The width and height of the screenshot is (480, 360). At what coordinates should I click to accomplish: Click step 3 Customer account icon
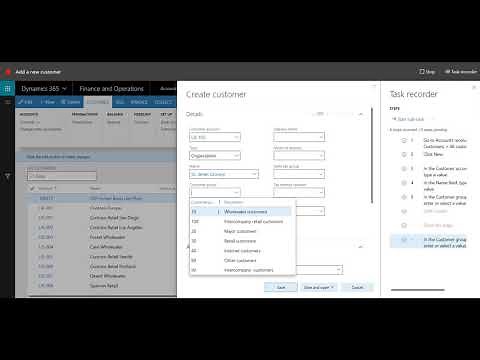(x=404, y=169)
